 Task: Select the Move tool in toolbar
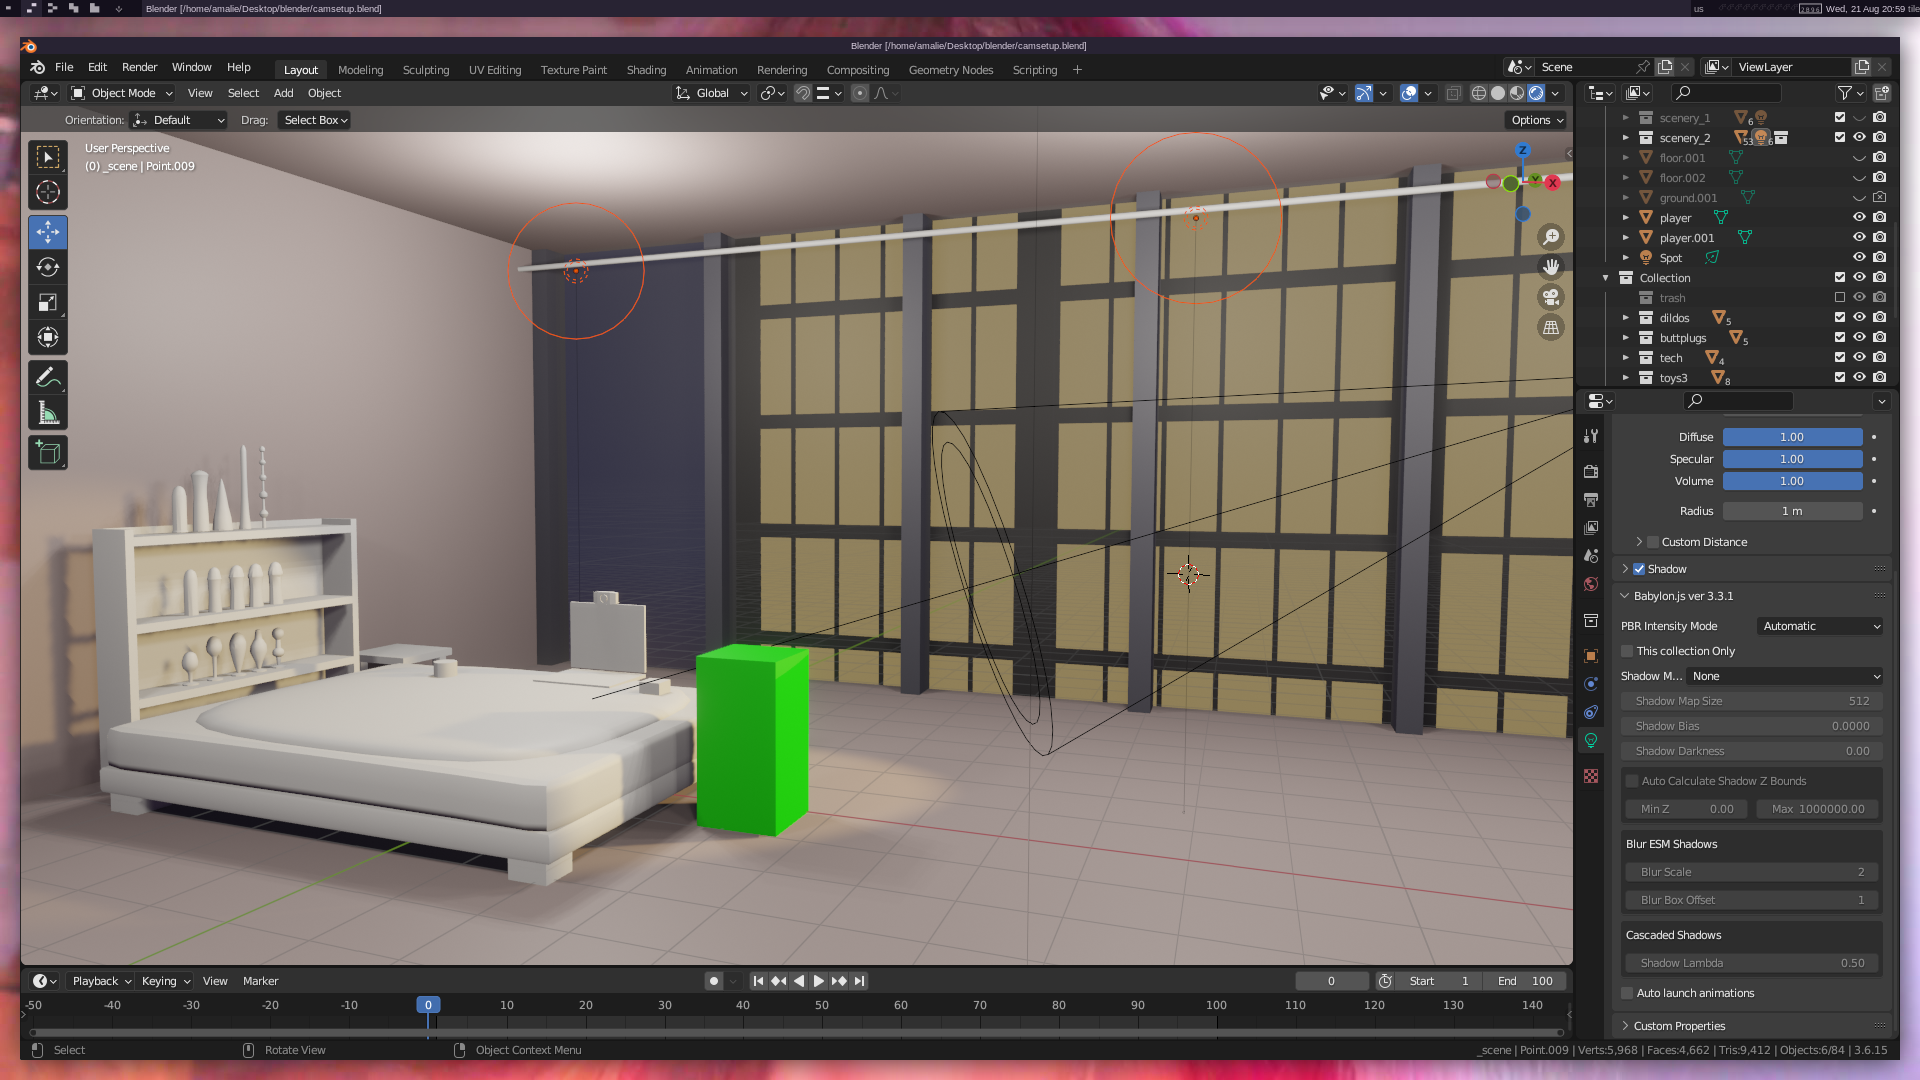click(47, 232)
